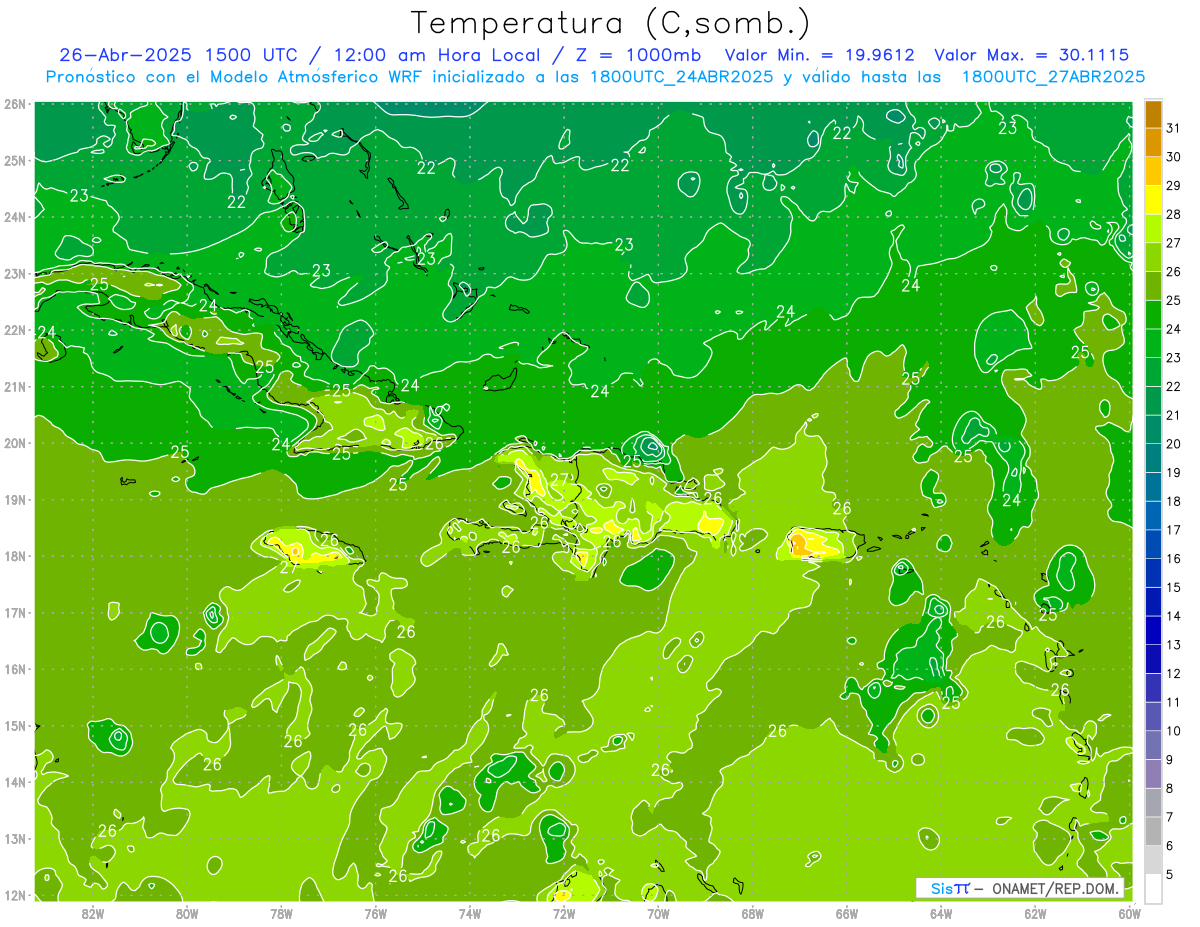This screenshot has height=927, width=1200.
Task: Click the yellow legend swatch between 28 and 29
Action: [x=1153, y=200]
